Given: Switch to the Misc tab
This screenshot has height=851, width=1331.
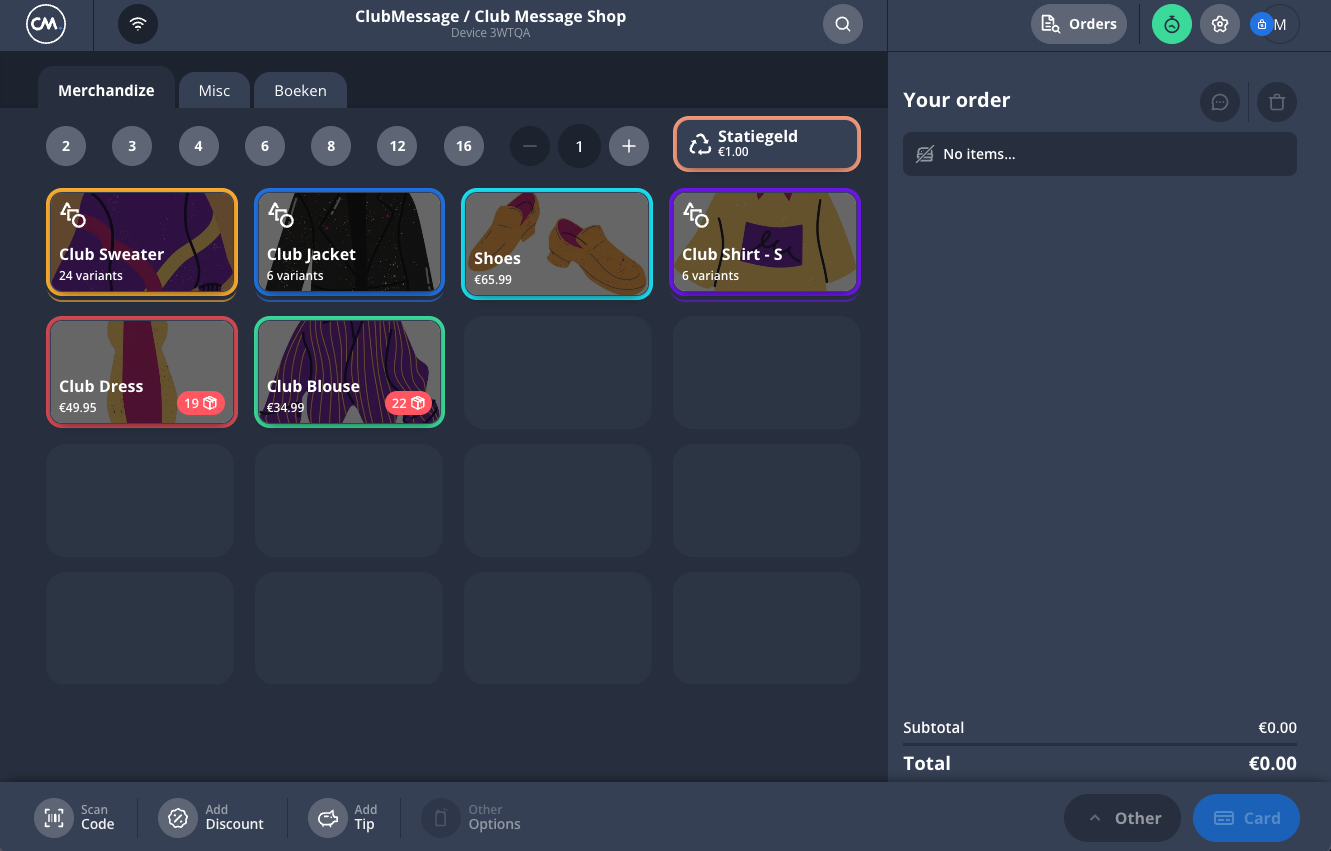Looking at the screenshot, I should [214, 90].
